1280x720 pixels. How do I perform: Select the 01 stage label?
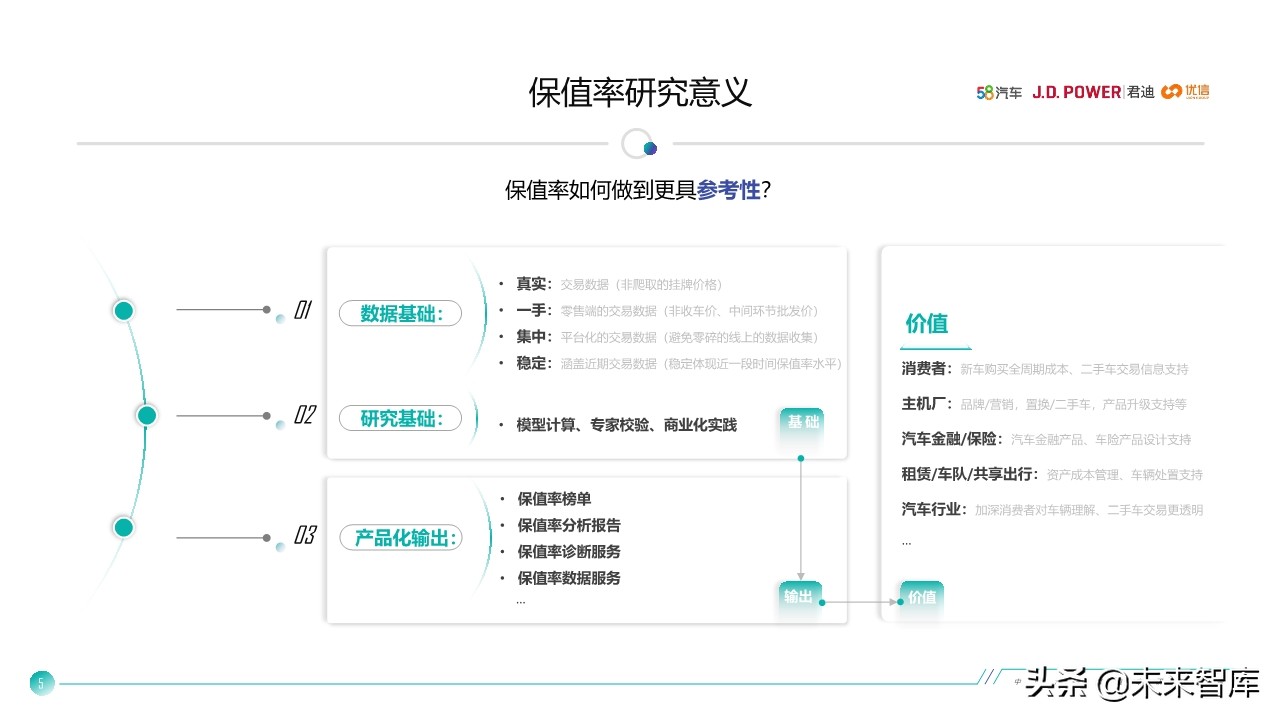click(303, 311)
